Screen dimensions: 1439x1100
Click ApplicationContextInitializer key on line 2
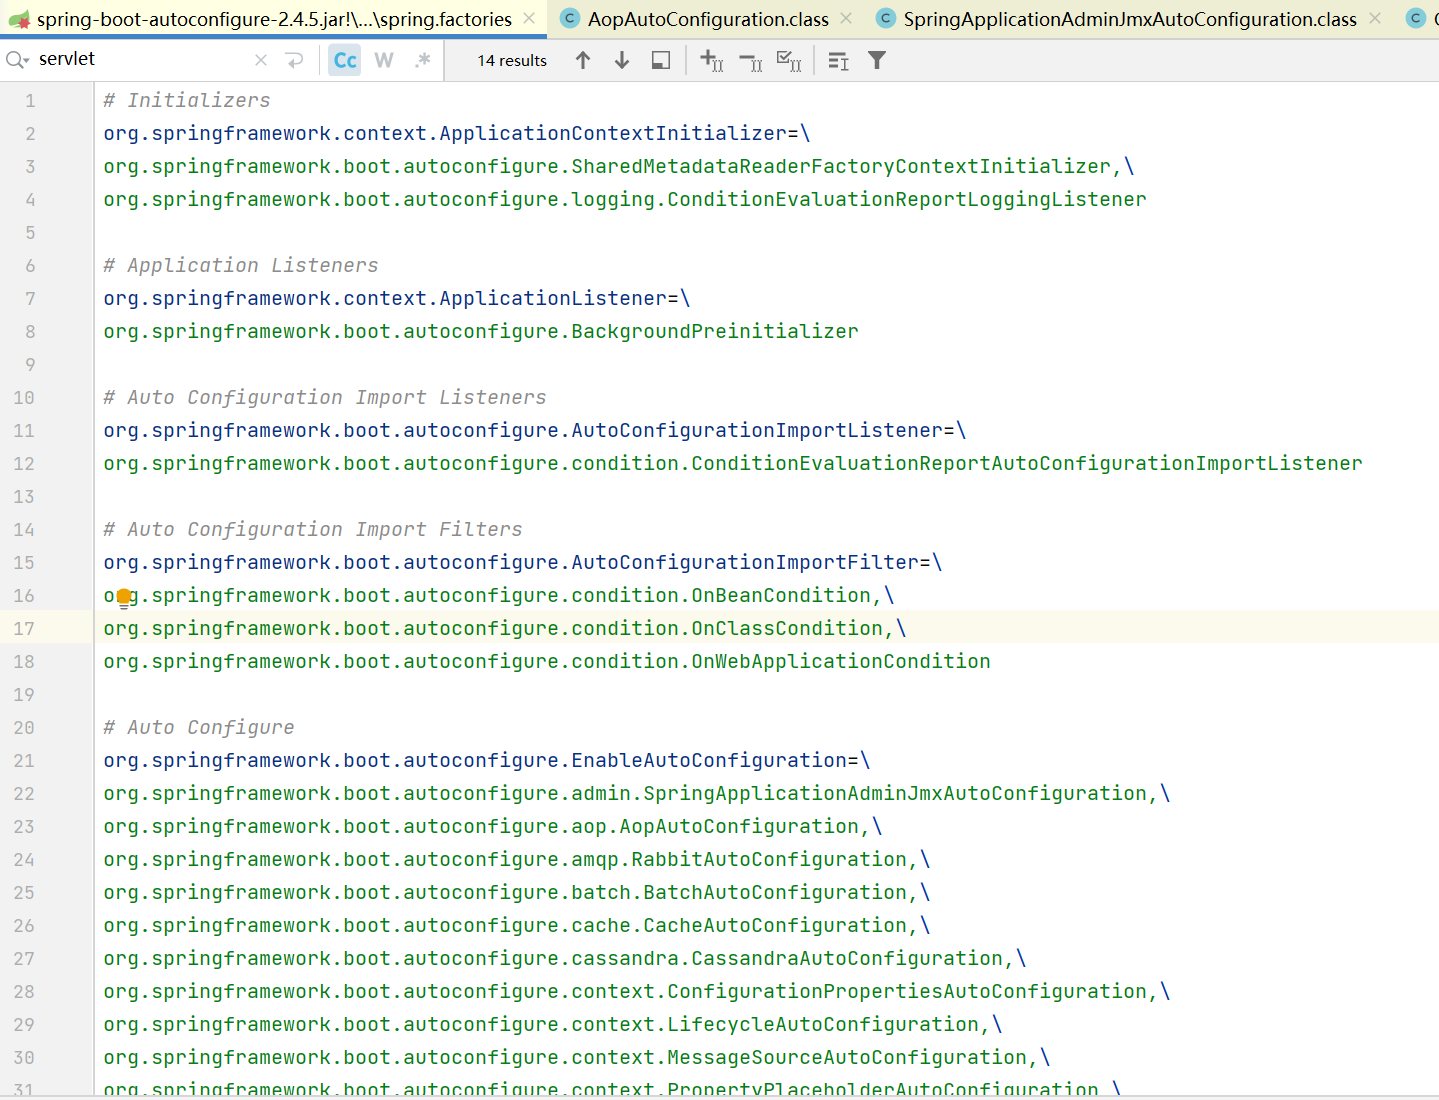pos(457,133)
